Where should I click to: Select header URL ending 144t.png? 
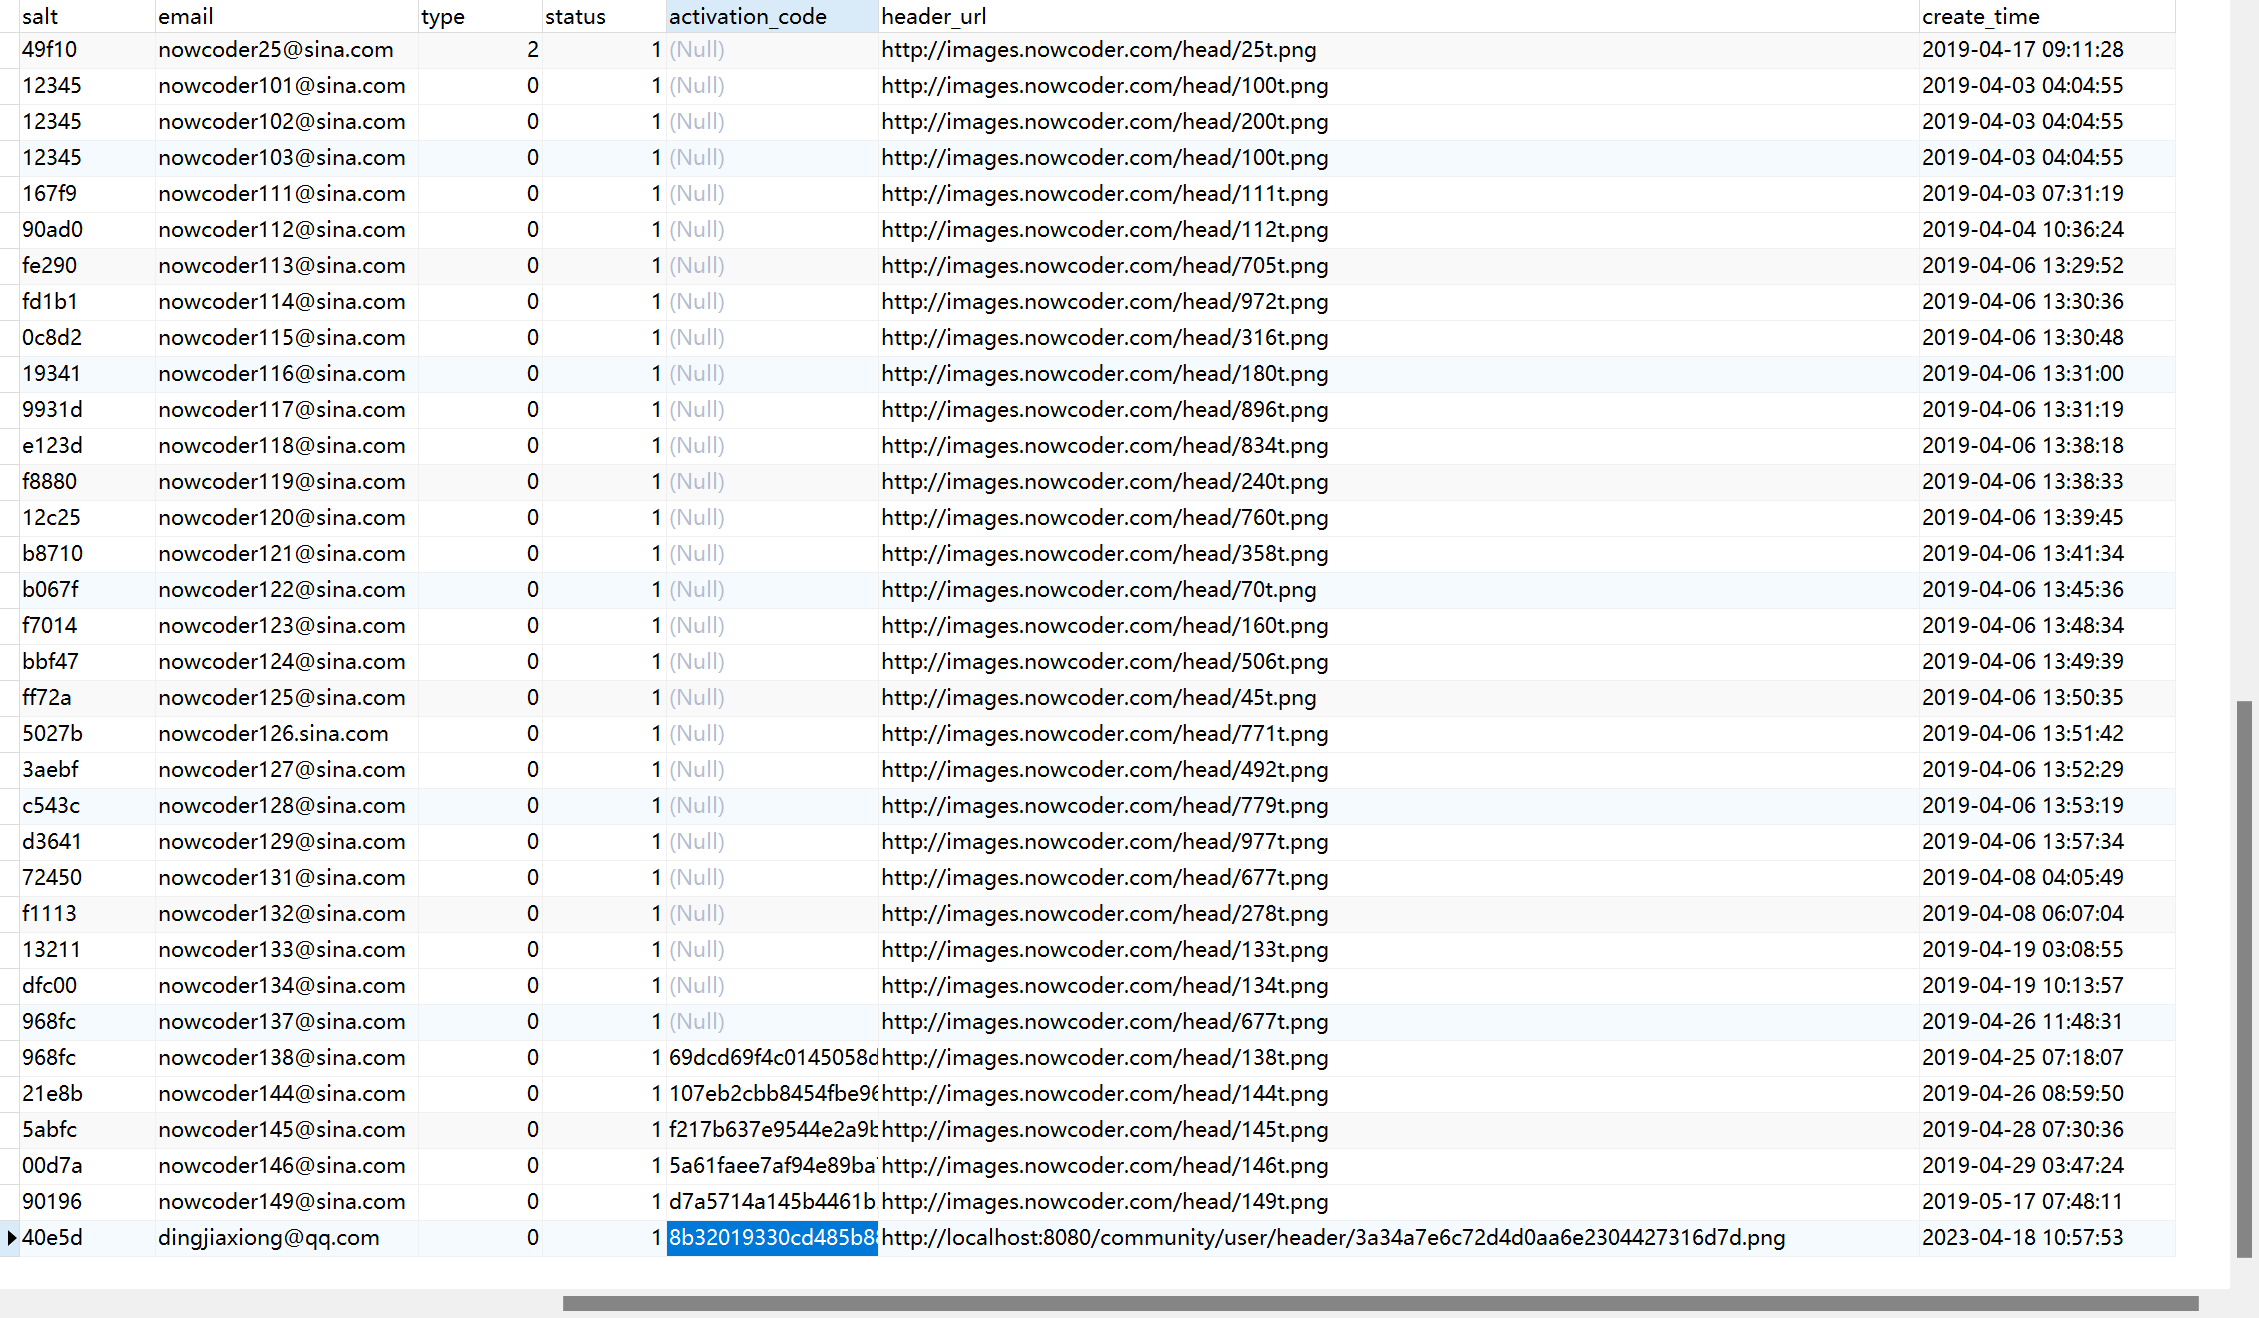(1398, 1094)
